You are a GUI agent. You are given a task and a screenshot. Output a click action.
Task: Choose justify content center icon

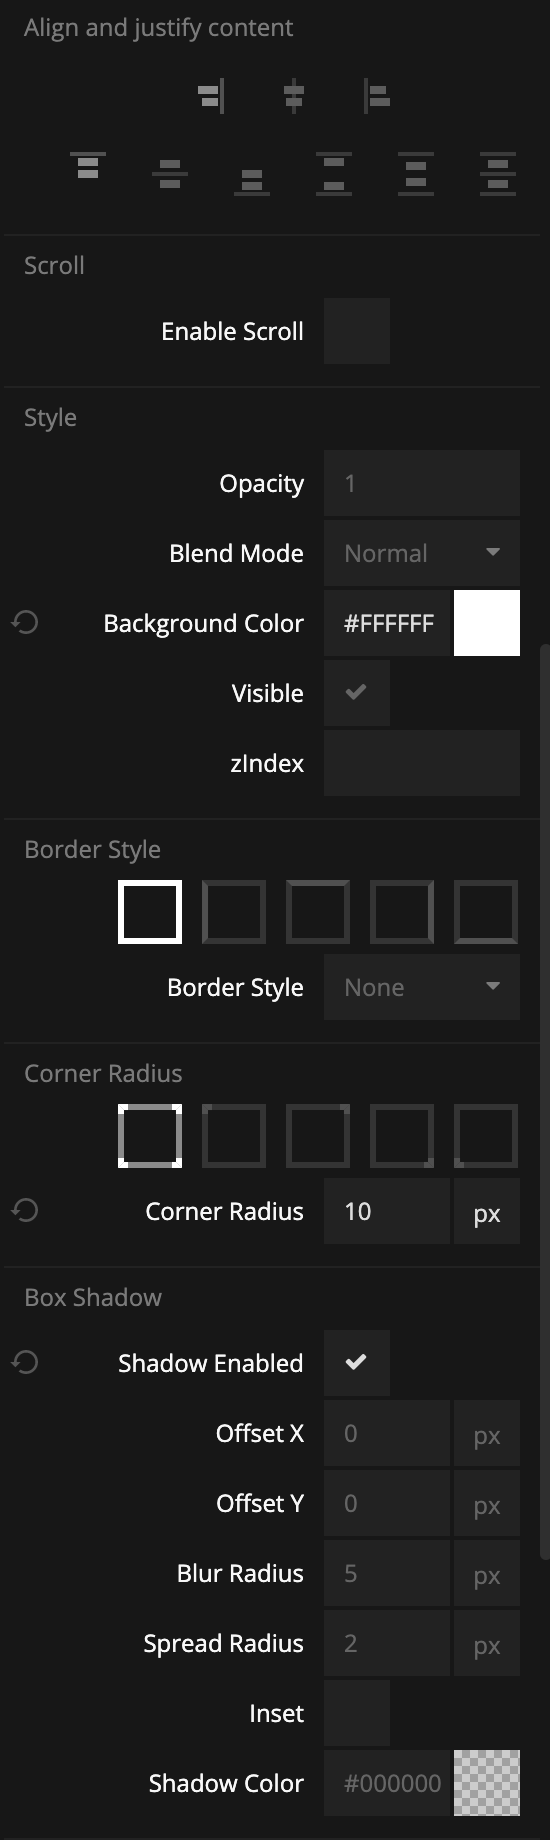[x=170, y=174]
